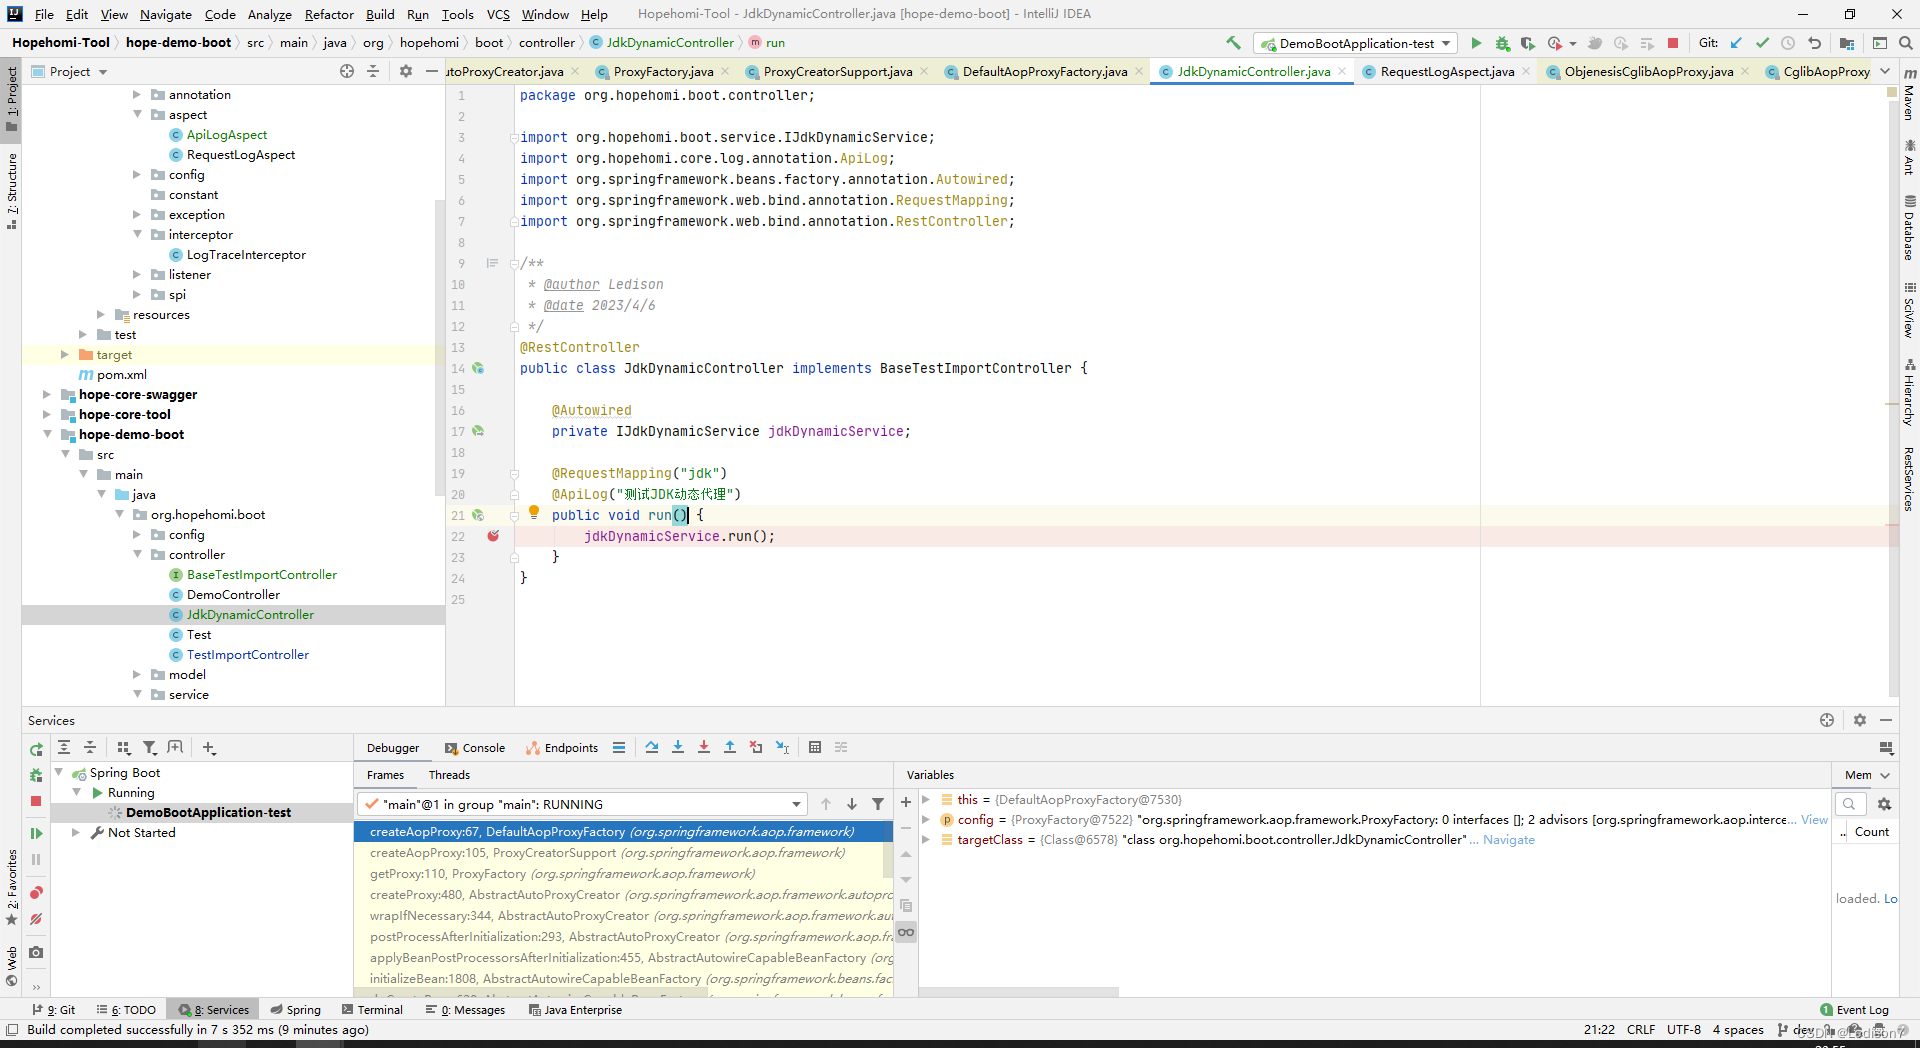Collapse the aspect folder in Project tree

coord(138,115)
